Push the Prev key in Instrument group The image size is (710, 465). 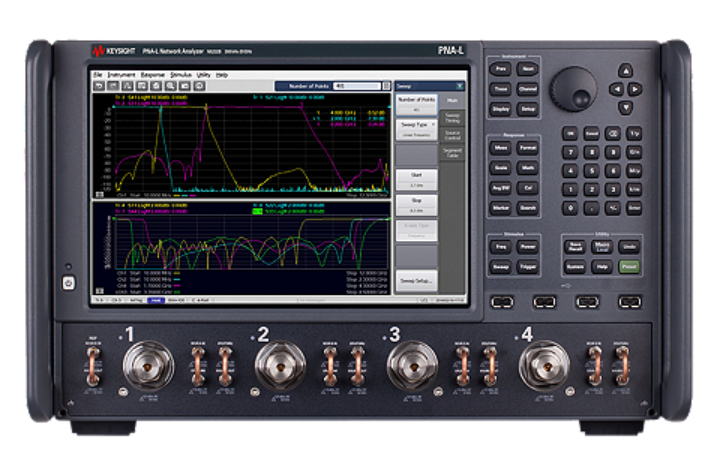click(x=500, y=69)
